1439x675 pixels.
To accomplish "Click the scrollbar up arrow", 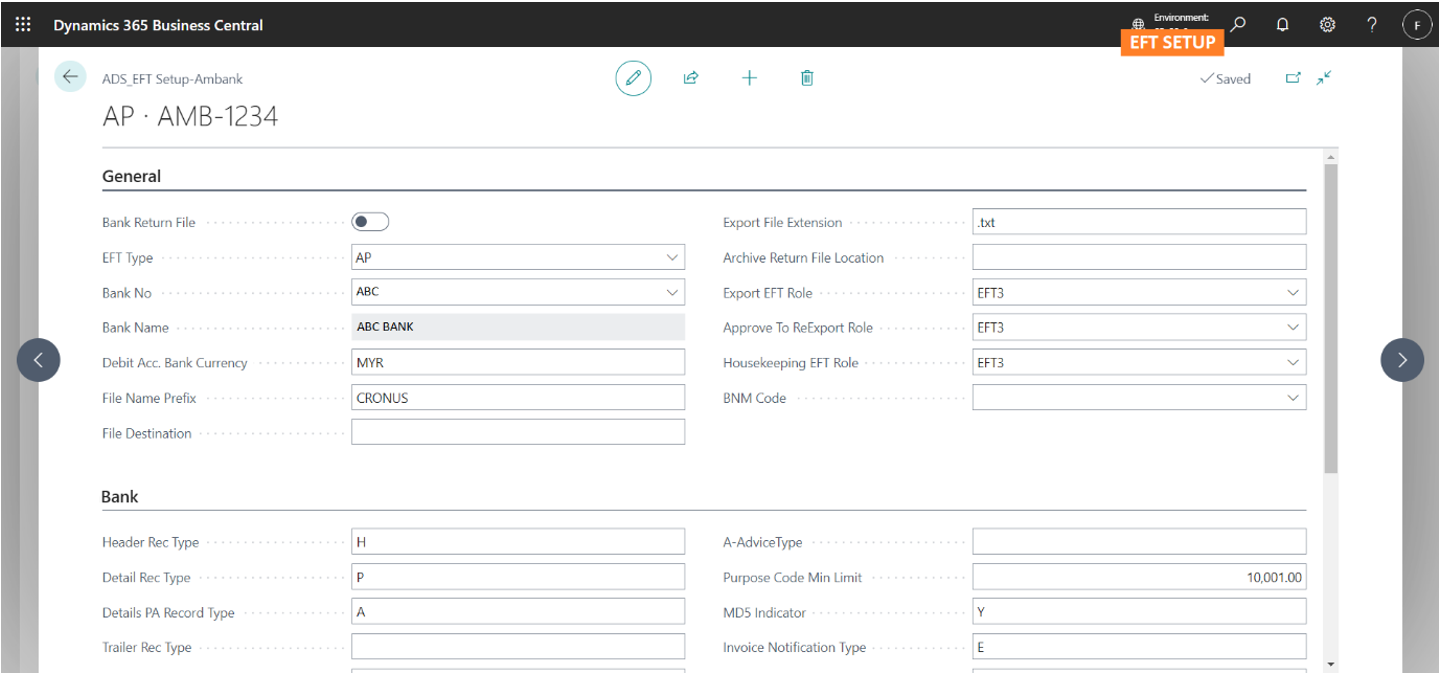I will pos(1330,158).
